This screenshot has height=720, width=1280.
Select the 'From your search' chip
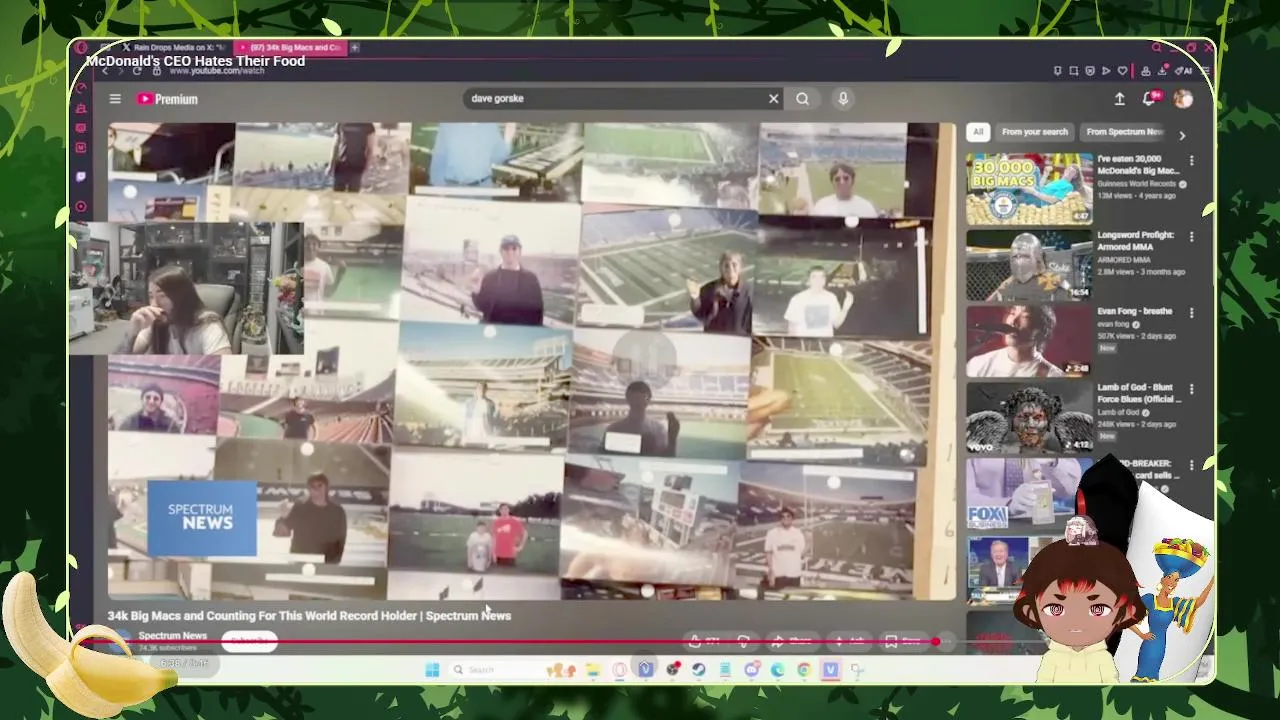1035,132
